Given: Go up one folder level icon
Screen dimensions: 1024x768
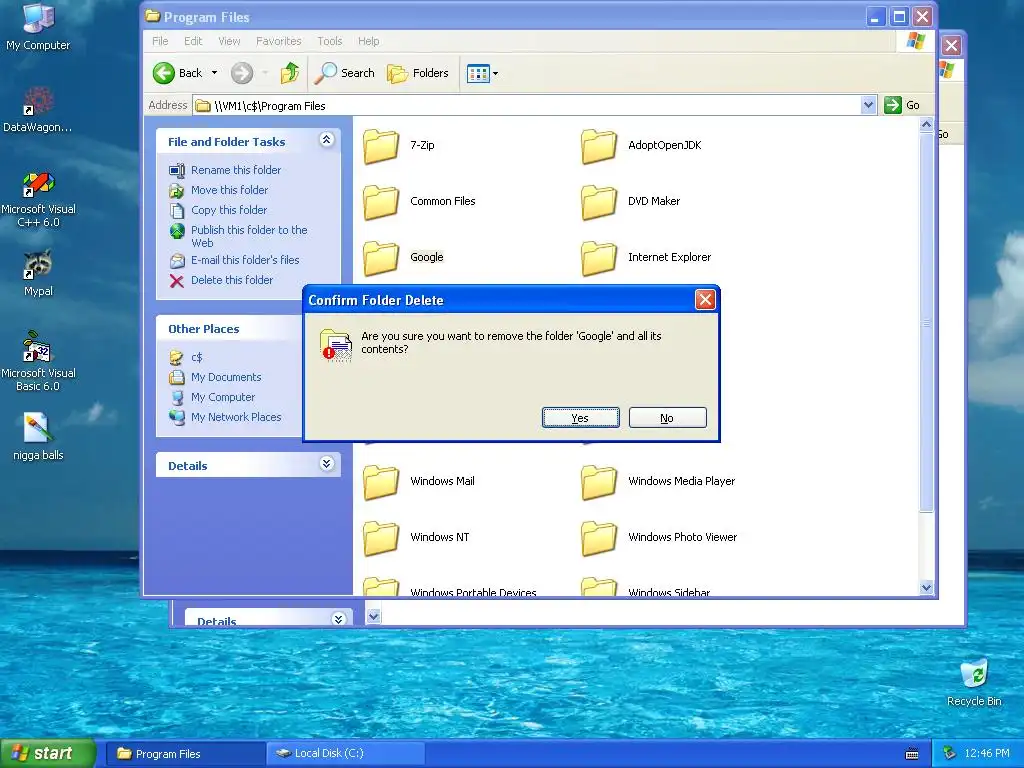Looking at the screenshot, I should [x=289, y=73].
